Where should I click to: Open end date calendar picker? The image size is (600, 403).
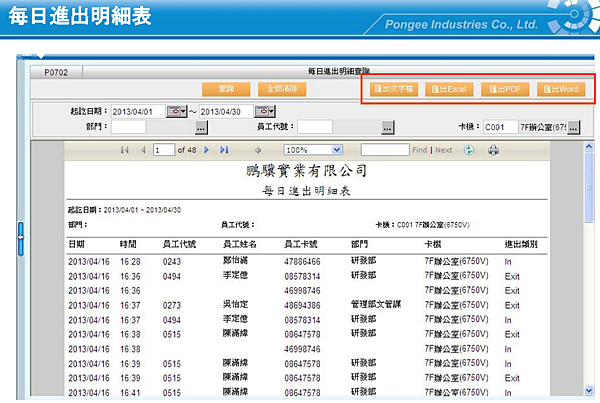coord(265,111)
